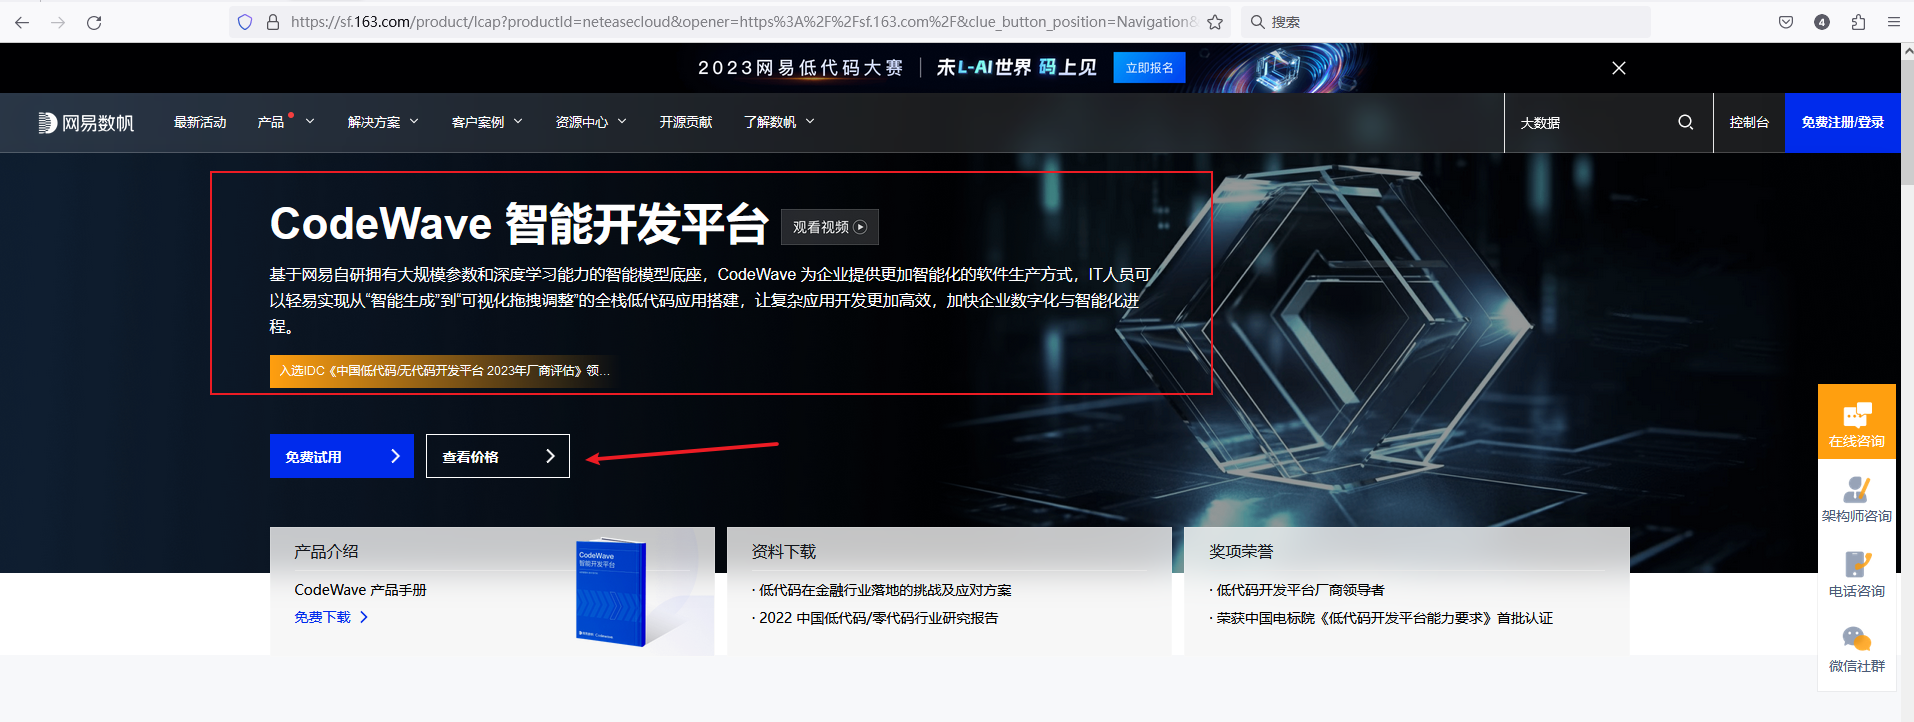
Task: Open the browser hamburger menu
Action: 1893,22
